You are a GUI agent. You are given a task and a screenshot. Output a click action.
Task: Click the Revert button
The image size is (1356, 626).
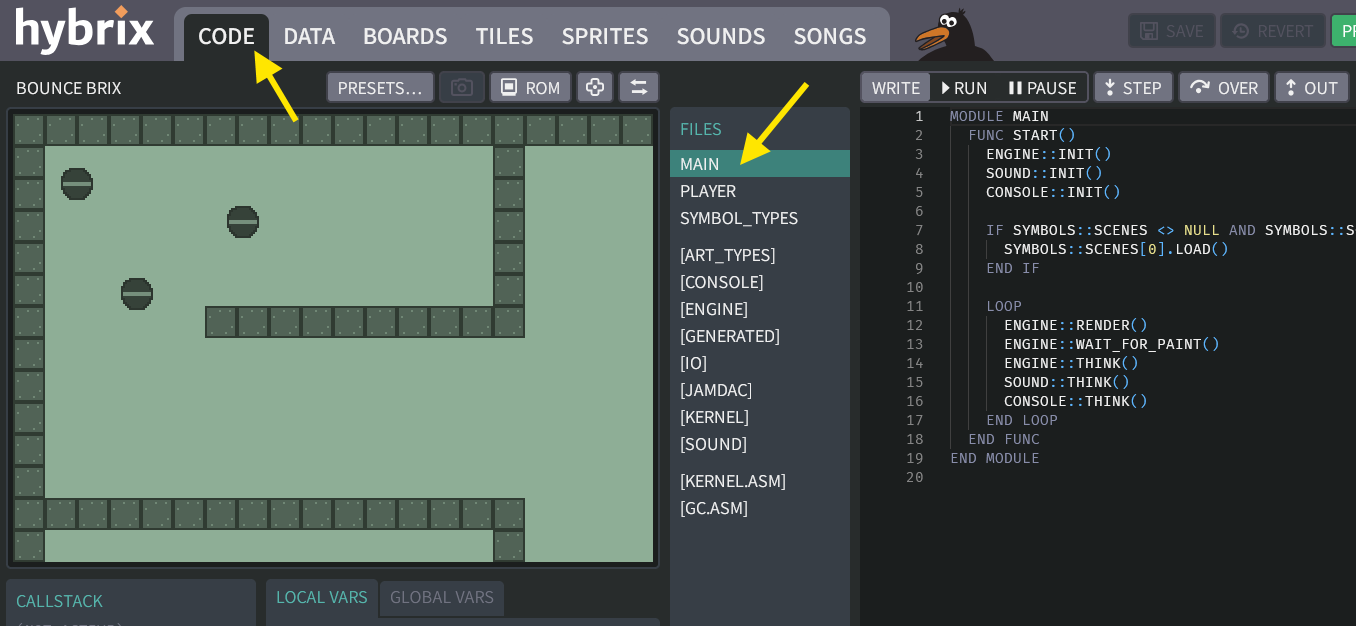point(1272,31)
